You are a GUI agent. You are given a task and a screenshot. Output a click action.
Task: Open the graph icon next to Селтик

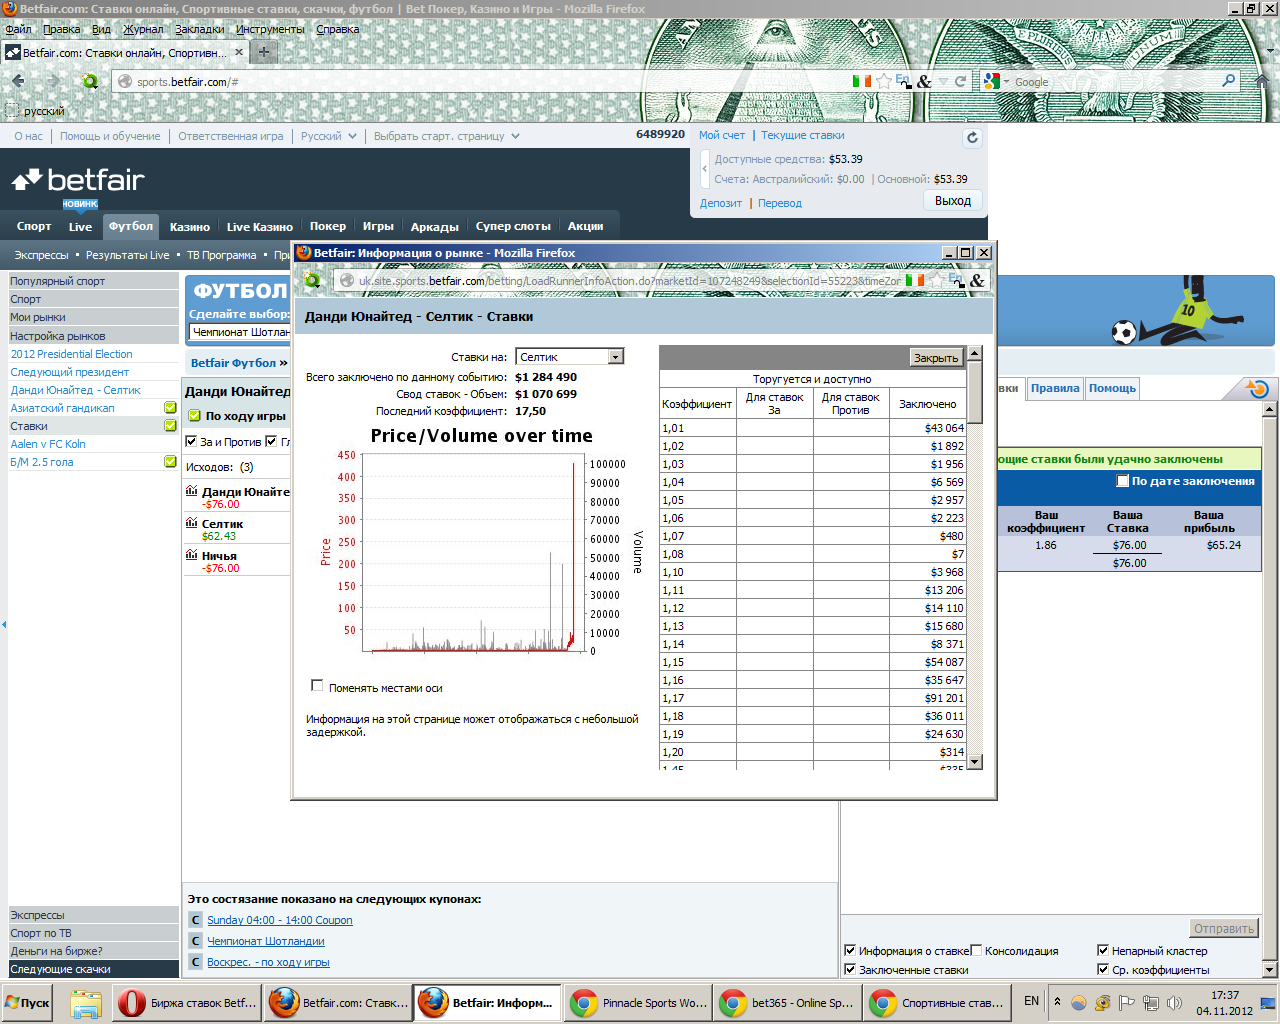coord(192,523)
